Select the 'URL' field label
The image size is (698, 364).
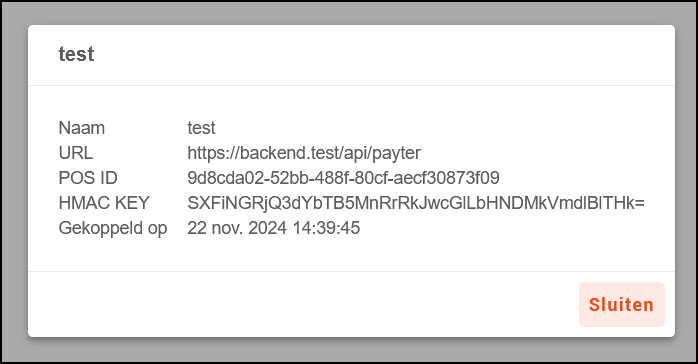(76, 153)
